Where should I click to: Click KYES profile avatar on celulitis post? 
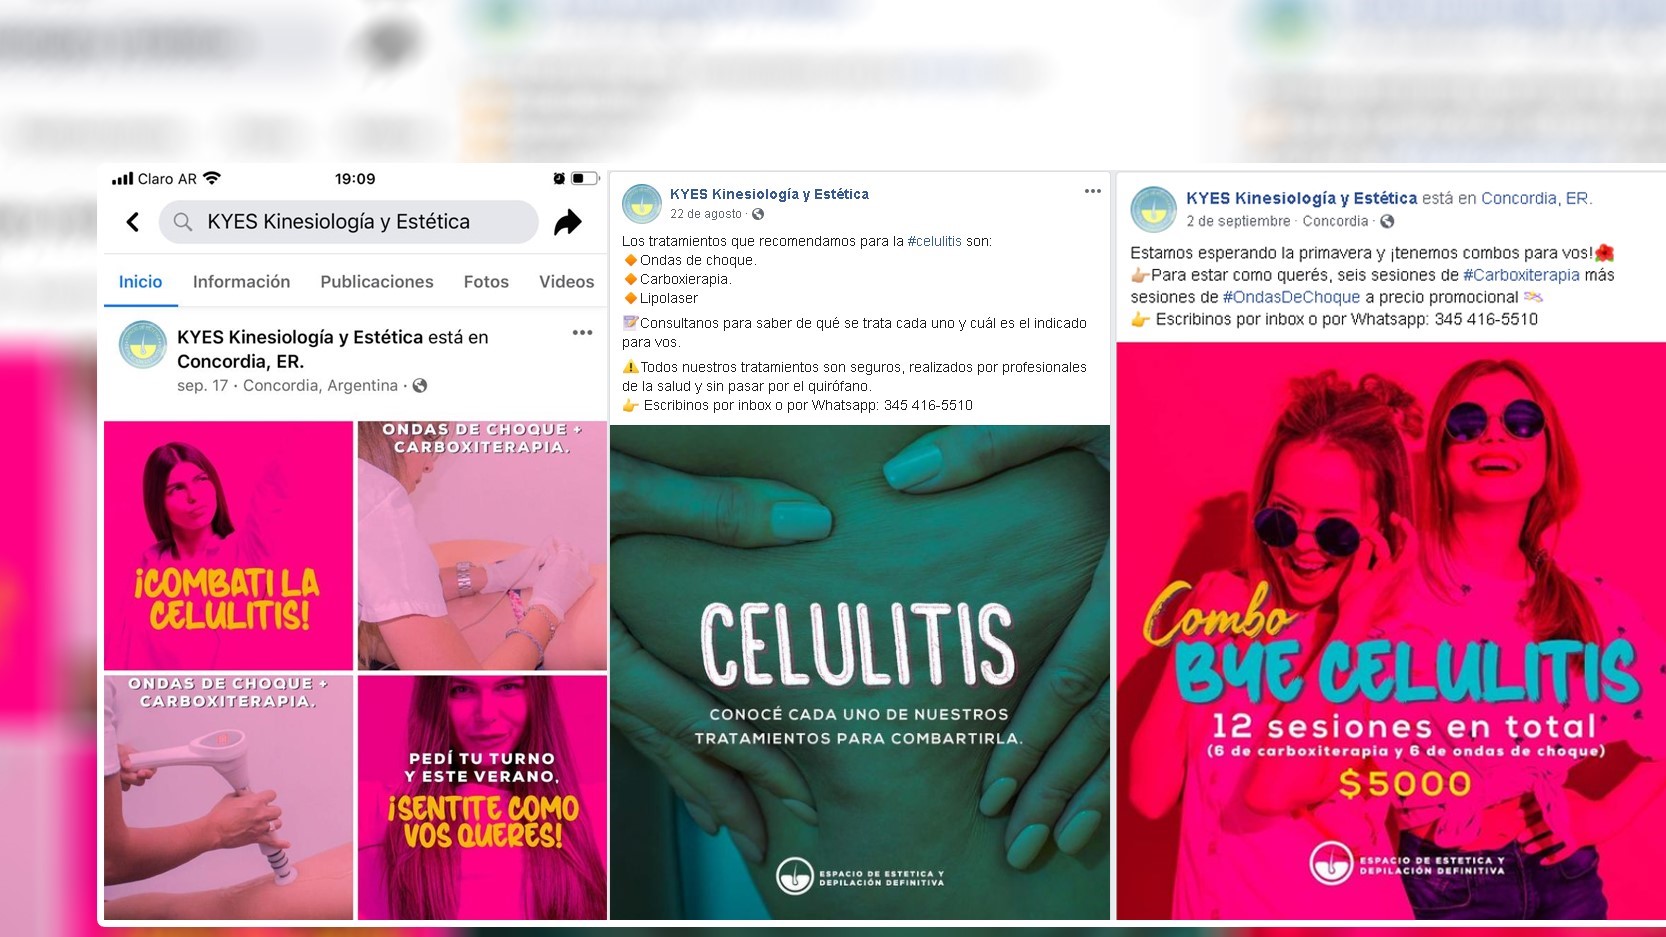642,203
